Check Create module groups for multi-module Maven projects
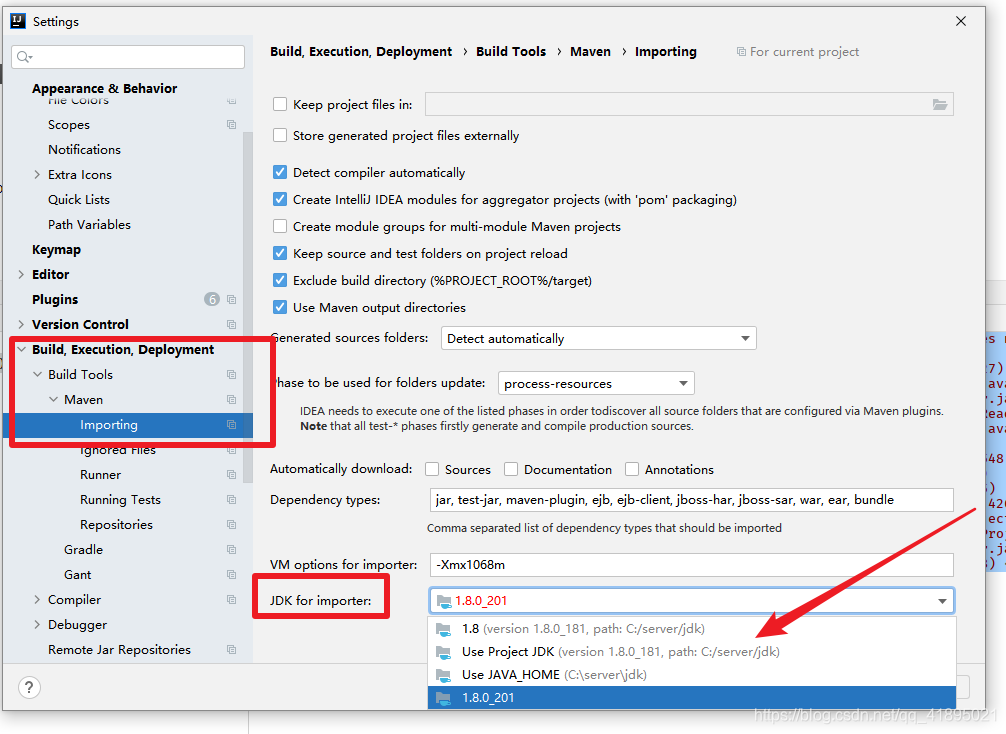The height and width of the screenshot is (734, 1006). [280, 226]
